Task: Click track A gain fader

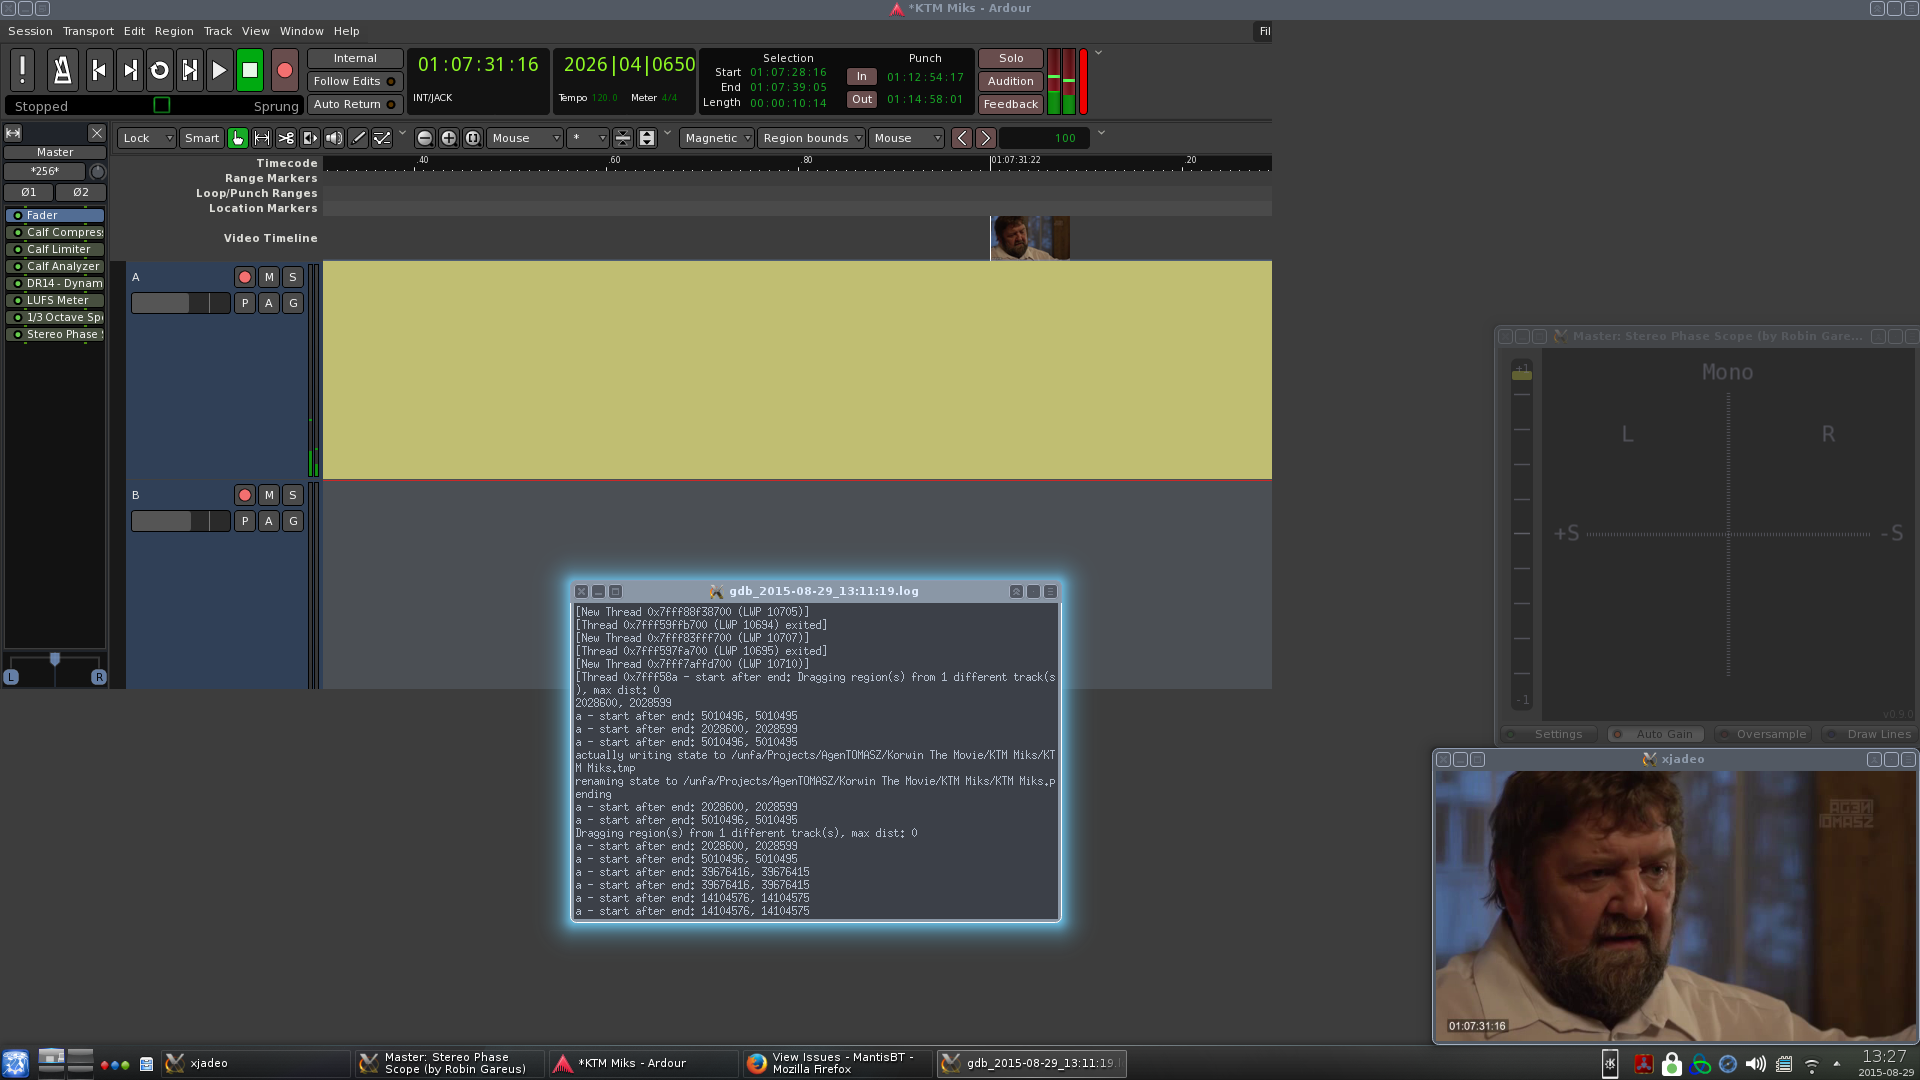Action: tap(180, 303)
